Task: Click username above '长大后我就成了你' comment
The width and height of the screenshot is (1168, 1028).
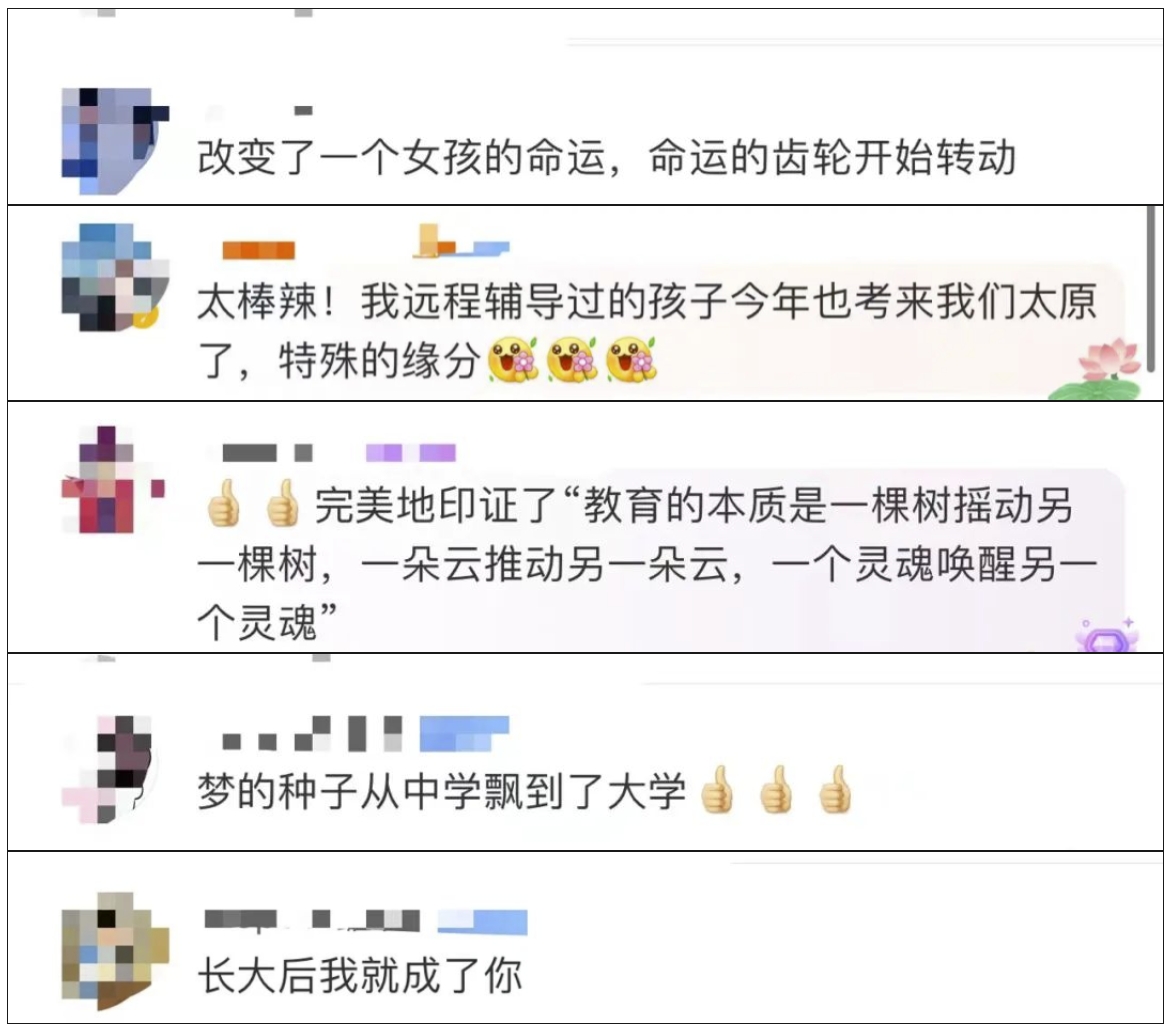Action: (312, 921)
